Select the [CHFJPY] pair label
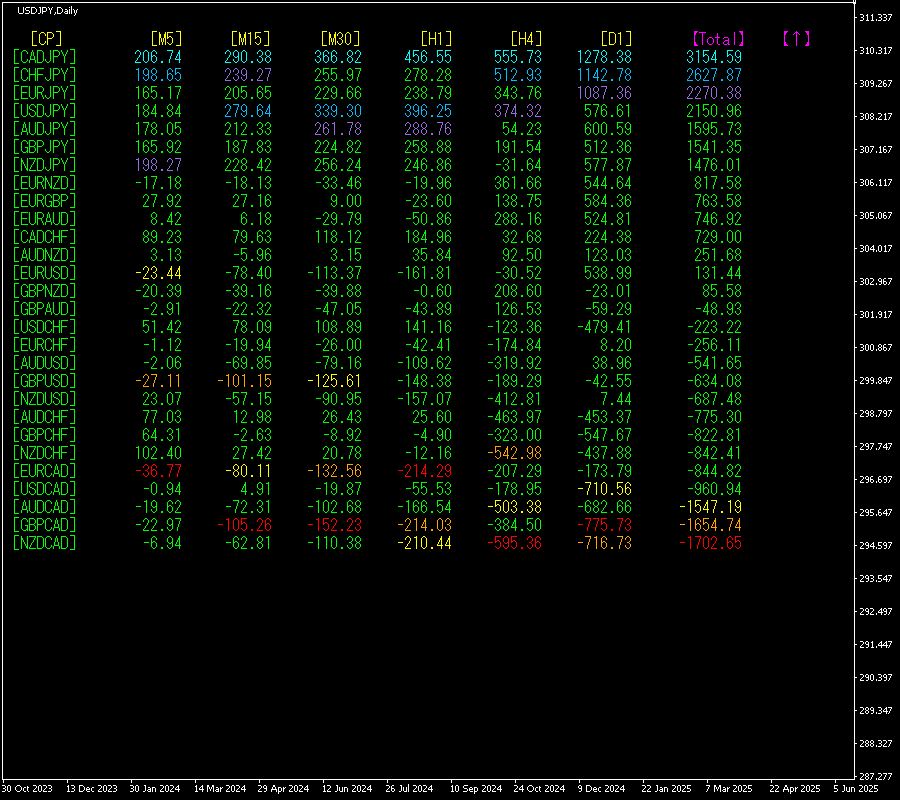The height and width of the screenshot is (800, 900). tap(44, 75)
